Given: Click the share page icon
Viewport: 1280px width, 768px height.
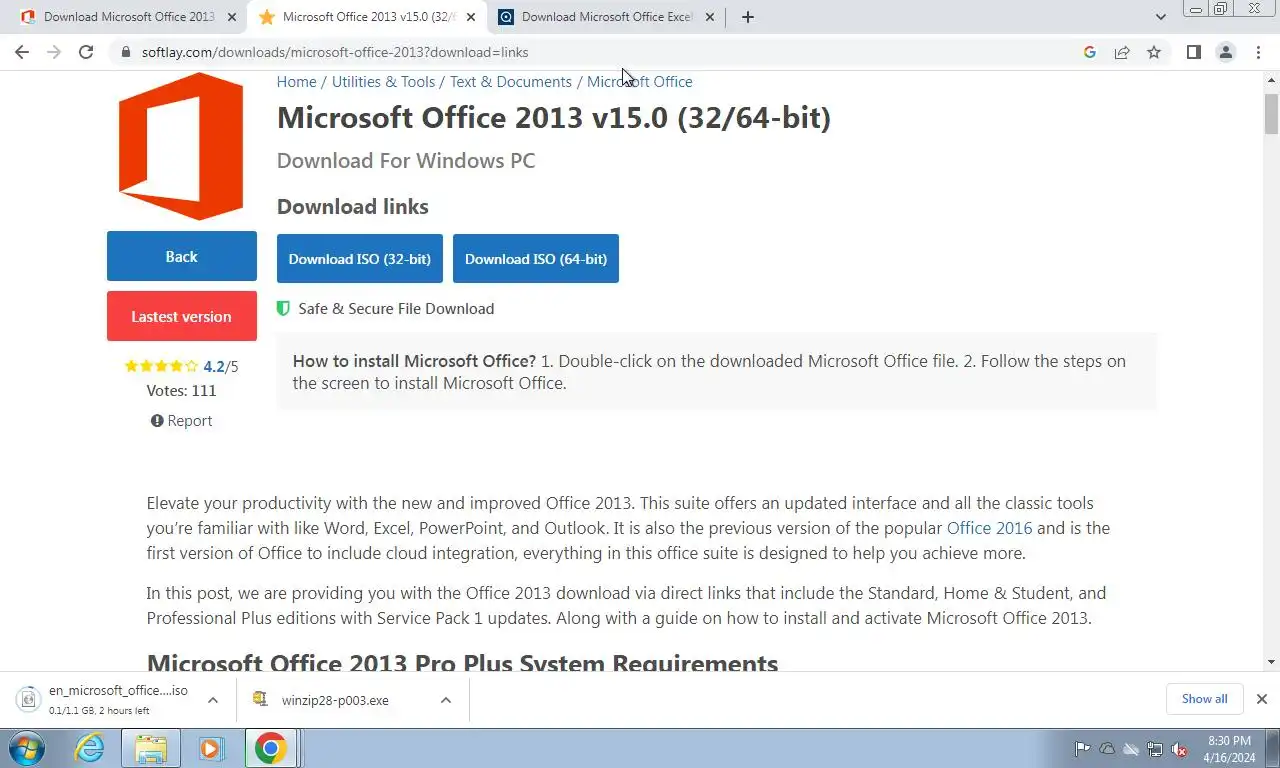Looking at the screenshot, I should 1122,52.
